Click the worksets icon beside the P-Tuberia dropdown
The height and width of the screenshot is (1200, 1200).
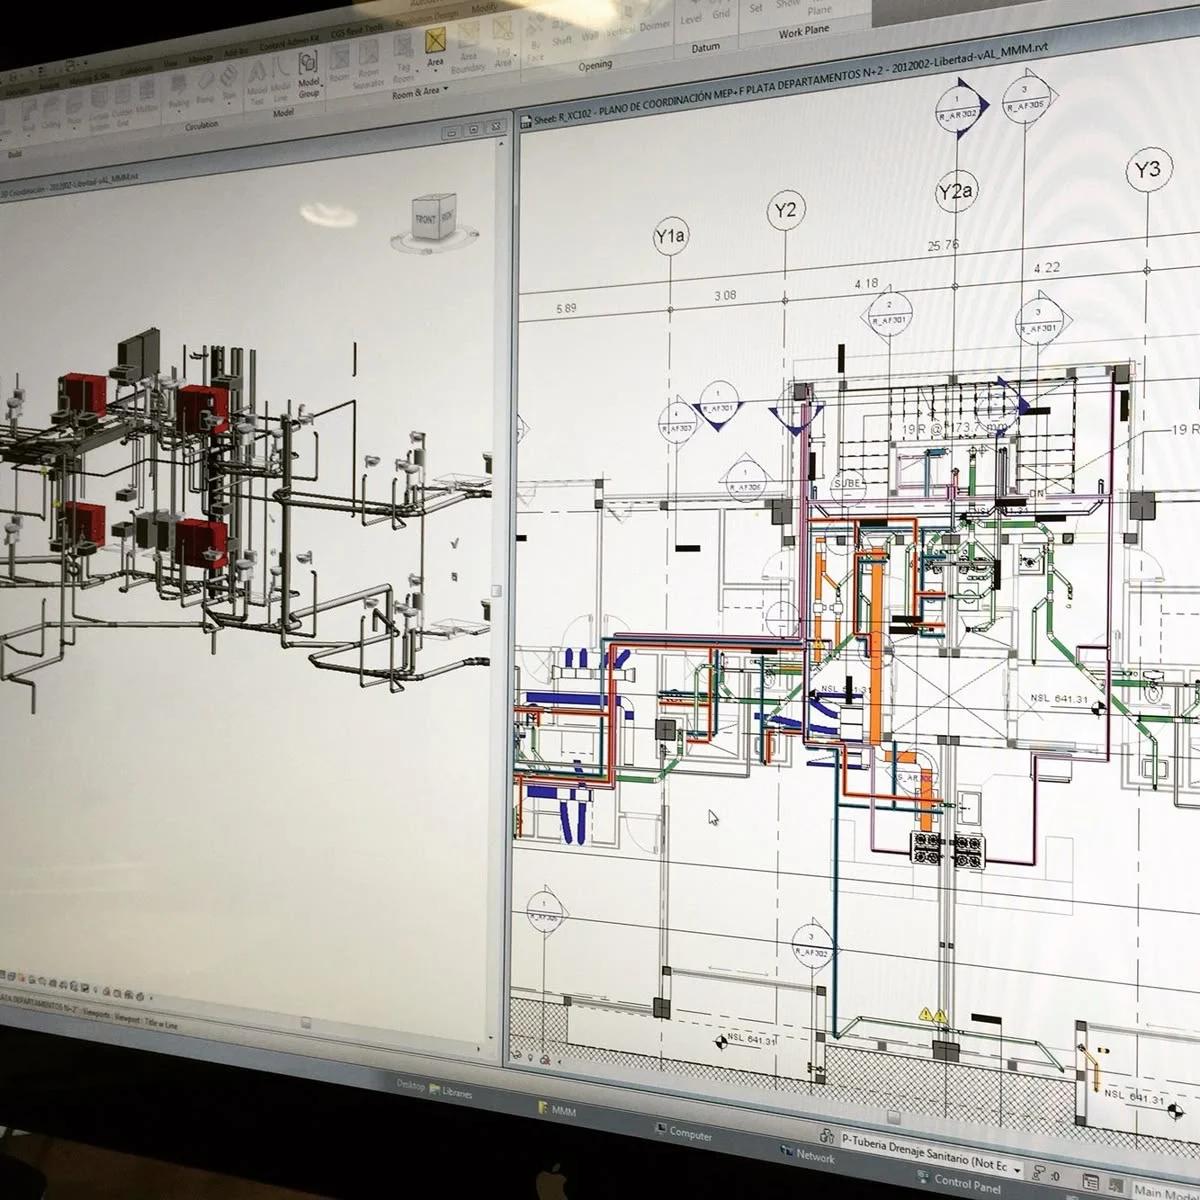(x=827, y=1136)
